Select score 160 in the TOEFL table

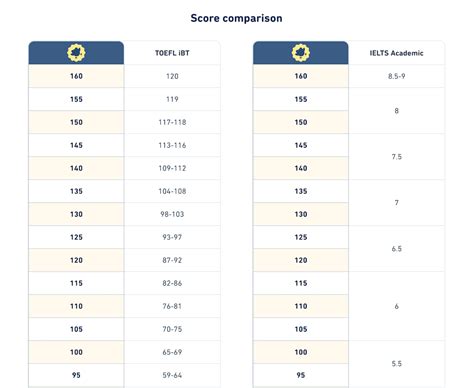click(76, 76)
